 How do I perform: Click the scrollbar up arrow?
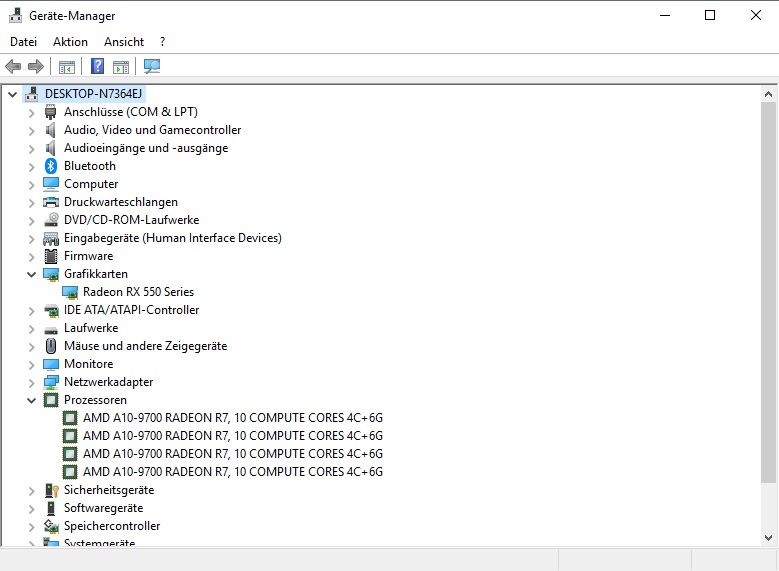768,94
